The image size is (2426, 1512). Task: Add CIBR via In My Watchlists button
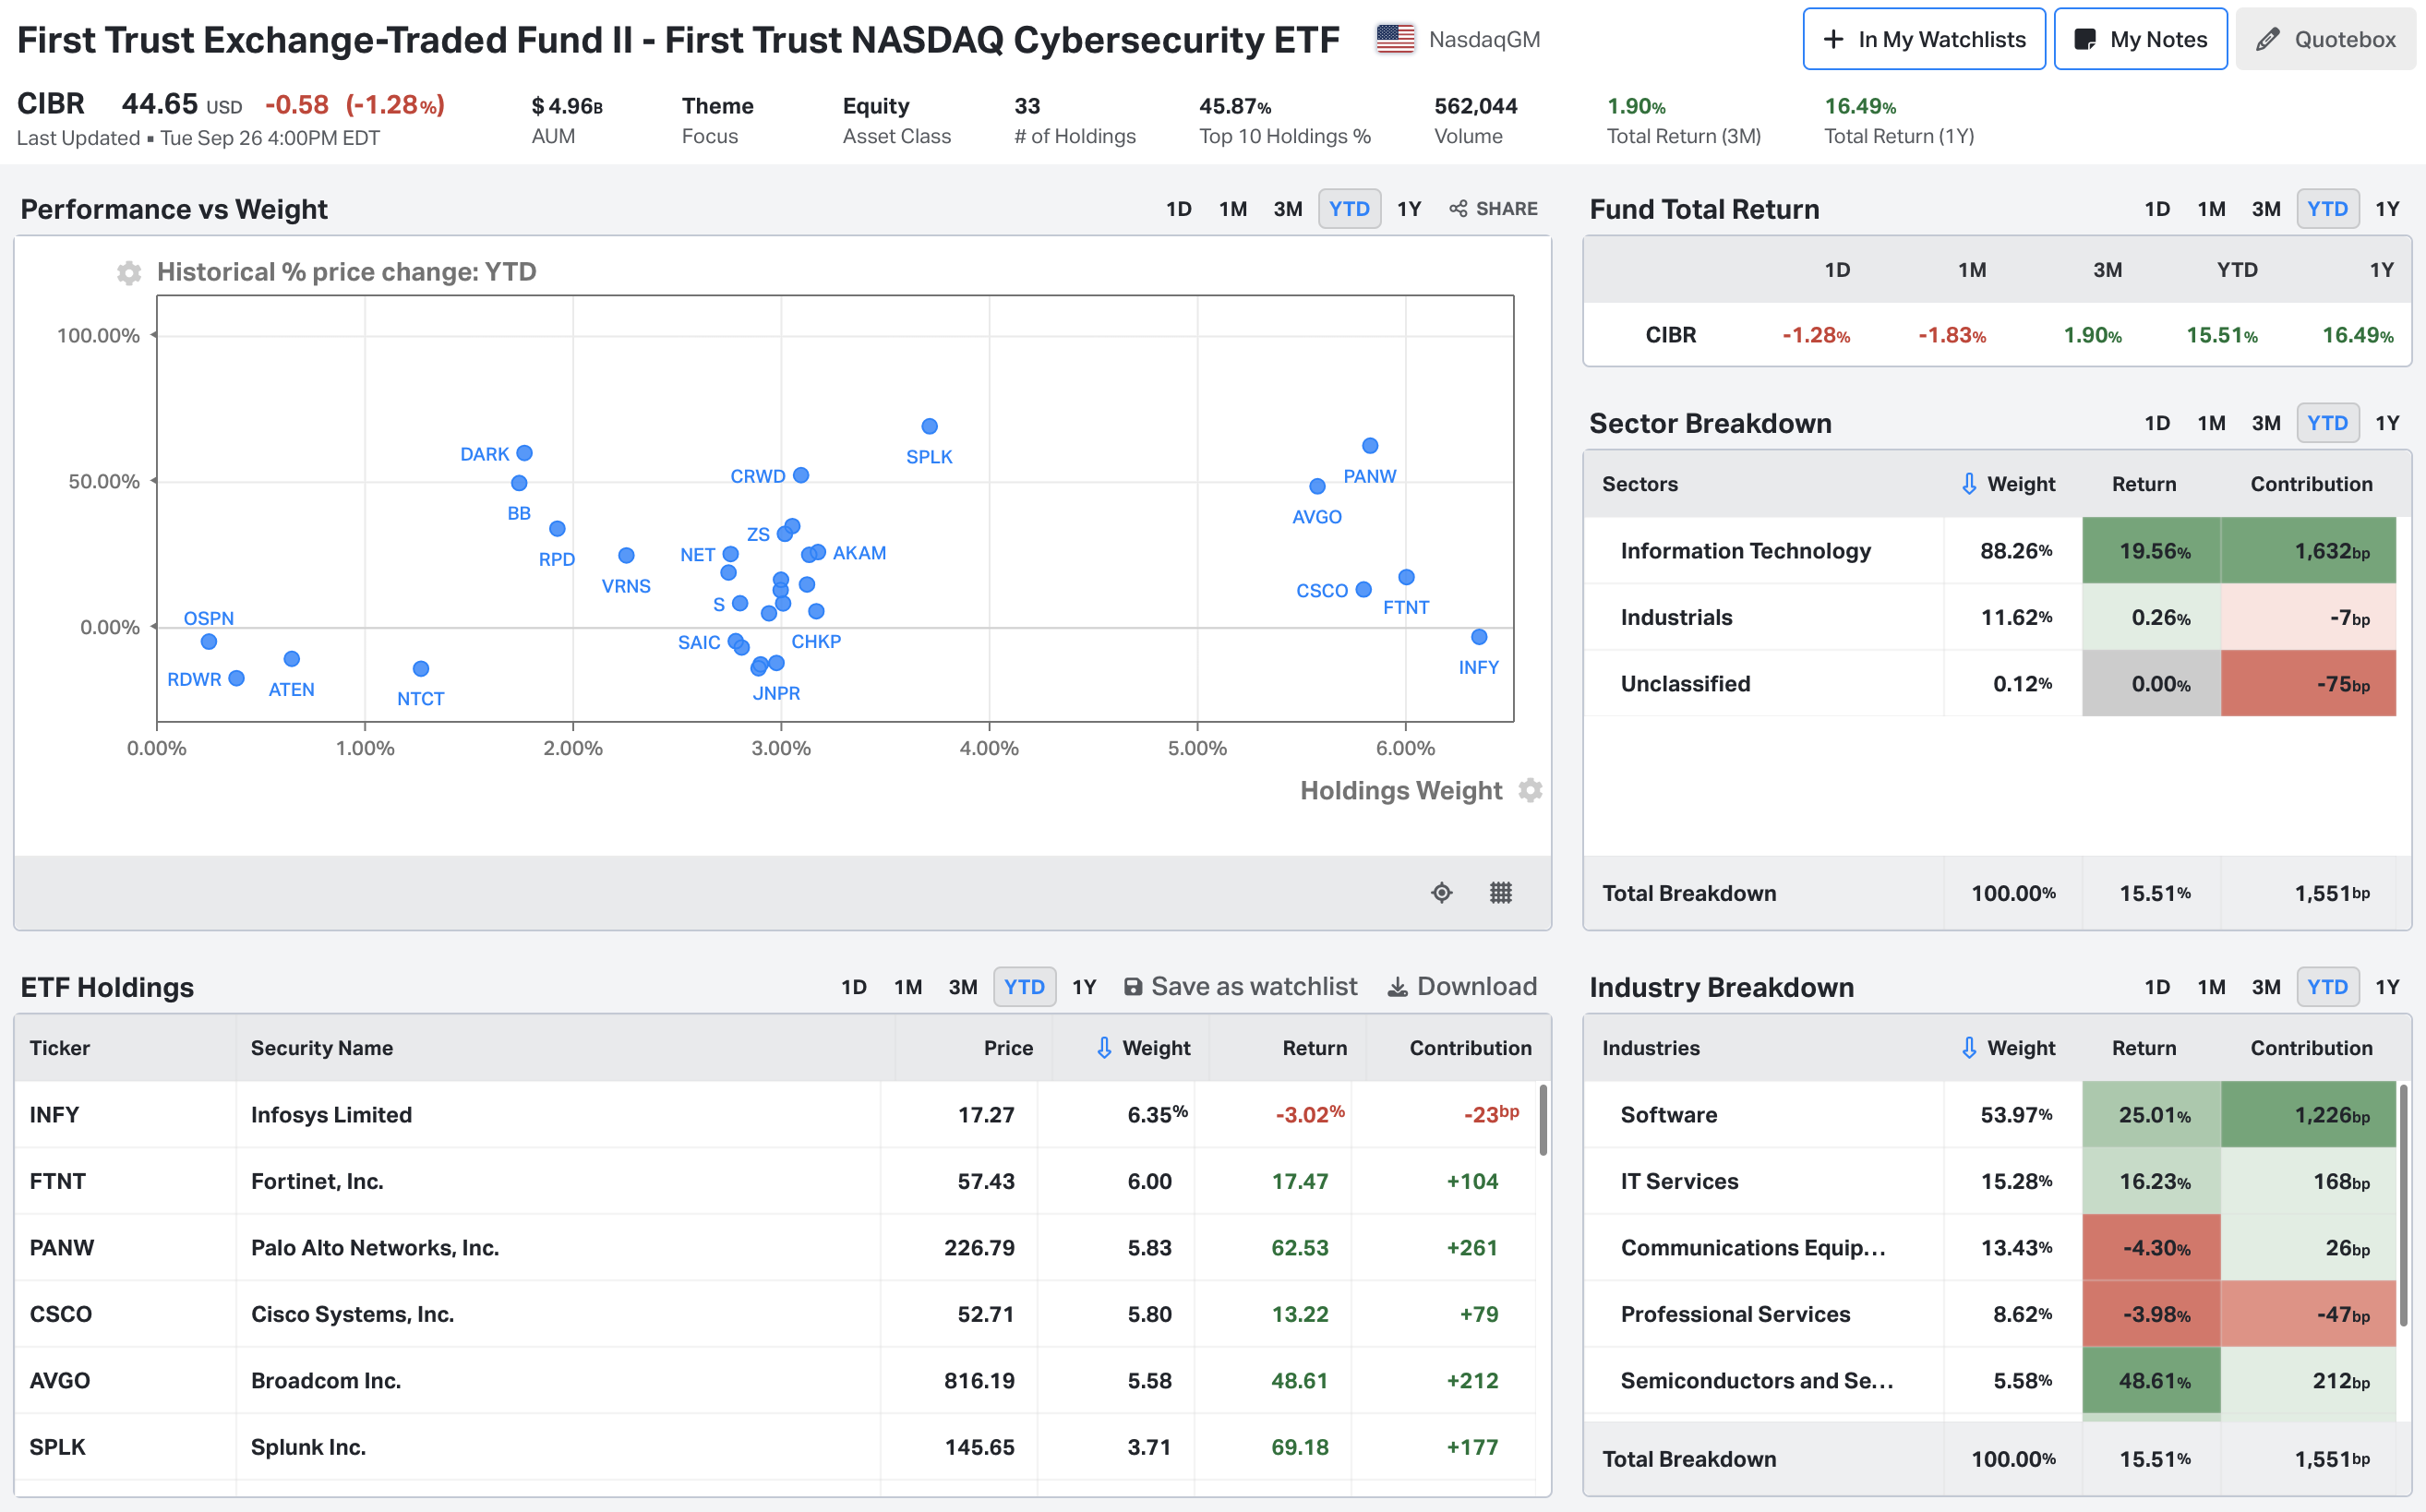[1924, 39]
